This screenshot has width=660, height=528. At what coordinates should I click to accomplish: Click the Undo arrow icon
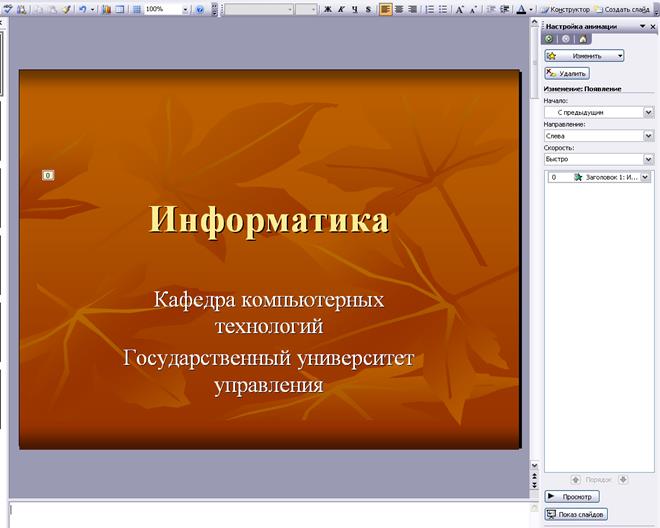(x=83, y=9)
